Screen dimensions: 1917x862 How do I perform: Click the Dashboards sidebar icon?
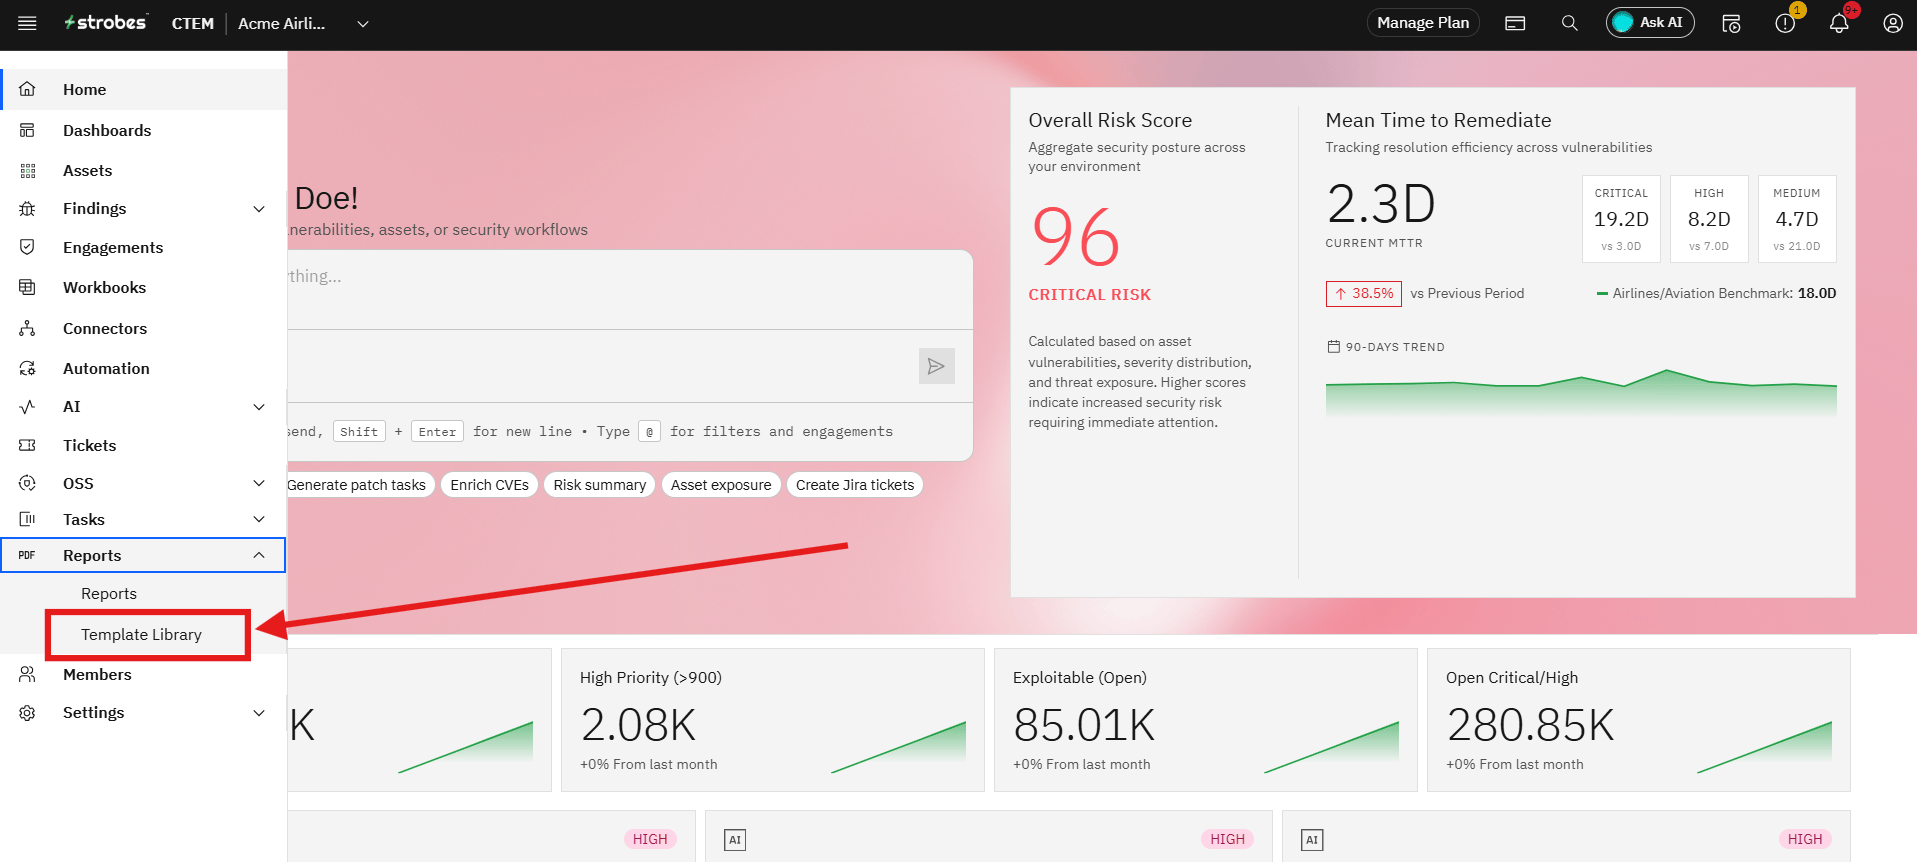point(27,130)
